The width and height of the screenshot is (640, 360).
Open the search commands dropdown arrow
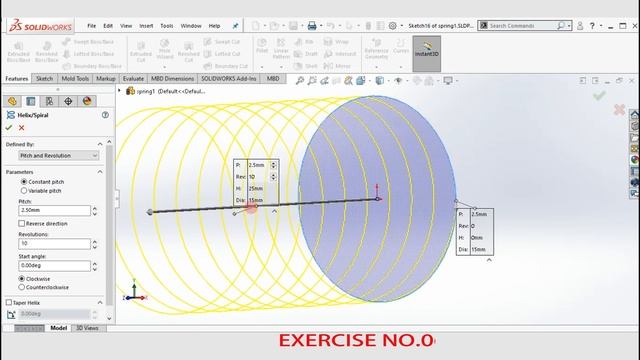[569, 26]
